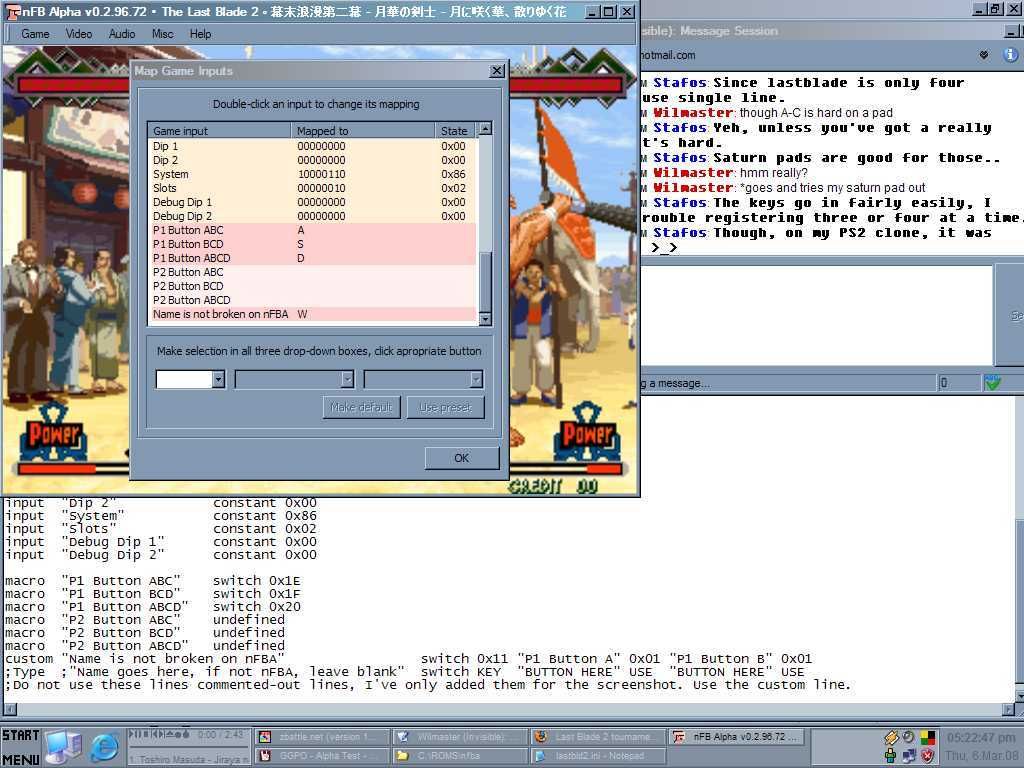The image size is (1024, 768).
Task: Select the P1 Button ABC row
Action: pyautogui.click(x=313, y=230)
